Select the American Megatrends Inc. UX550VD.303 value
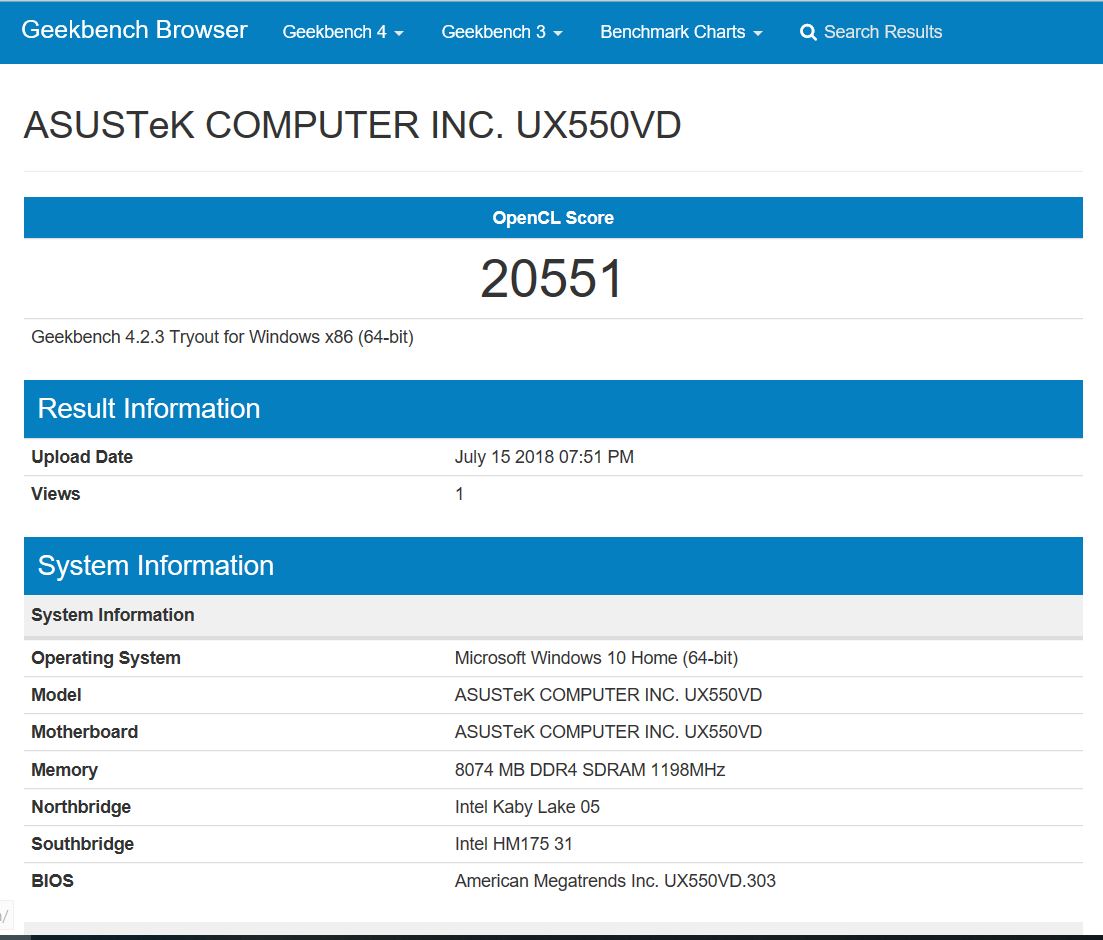1103x940 pixels. pos(615,881)
